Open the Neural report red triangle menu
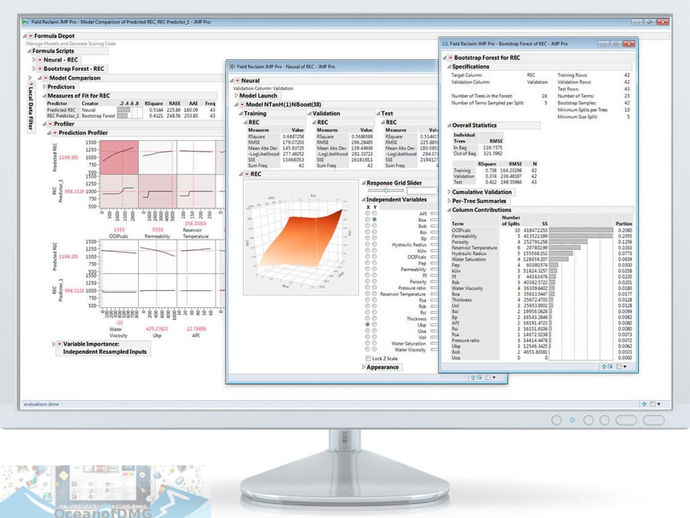This screenshot has height=518, width=690. 238,81
